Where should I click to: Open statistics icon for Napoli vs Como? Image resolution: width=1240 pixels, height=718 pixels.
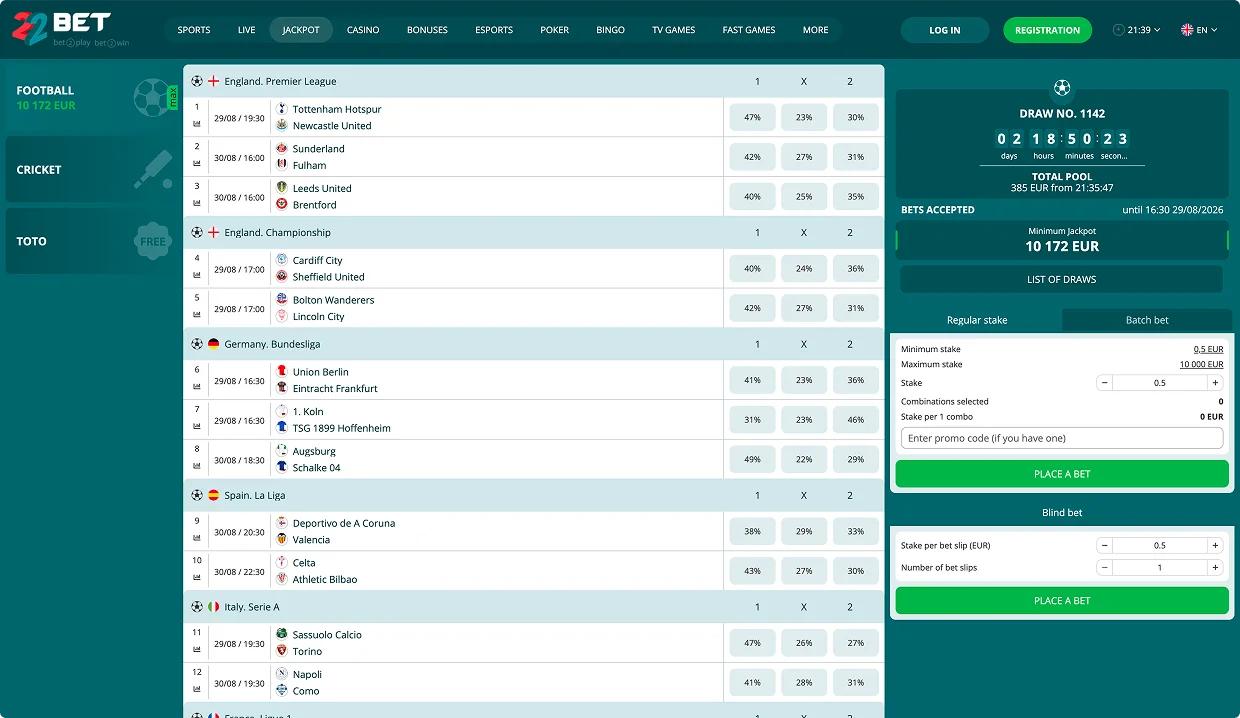(197, 689)
